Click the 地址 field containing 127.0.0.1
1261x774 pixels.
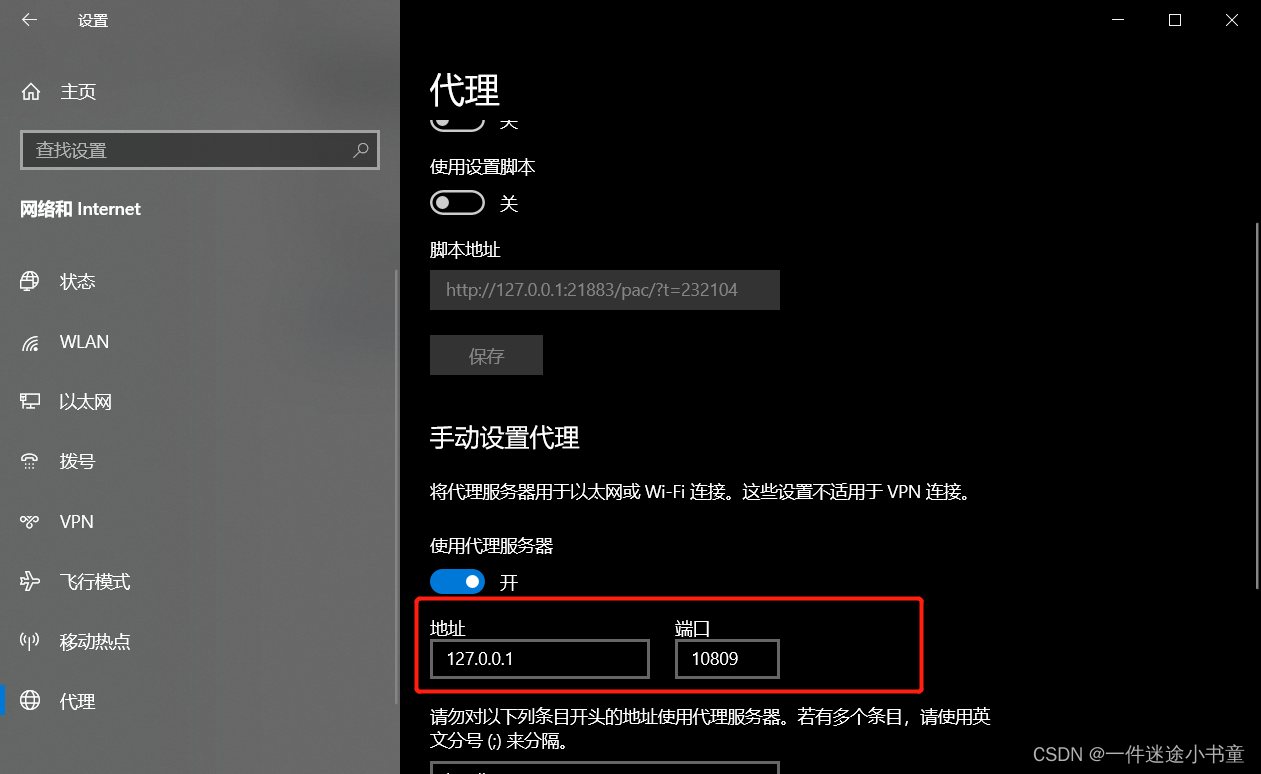(540, 660)
